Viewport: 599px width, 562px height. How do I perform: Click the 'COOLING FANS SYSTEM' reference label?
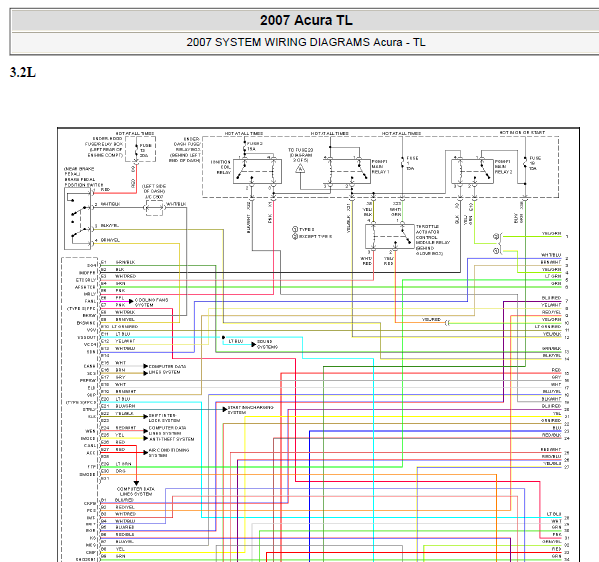coord(152,303)
